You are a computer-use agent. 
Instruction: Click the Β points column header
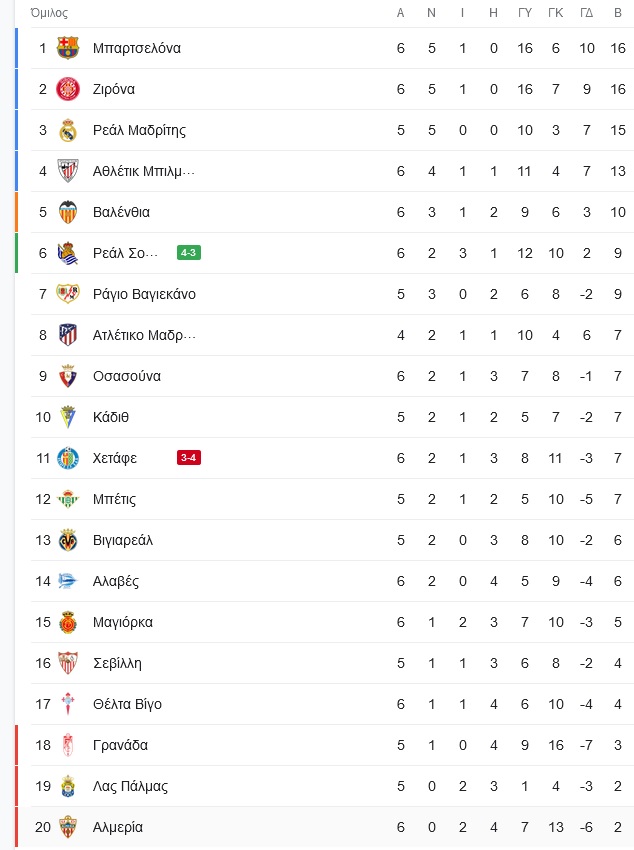coord(618,13)
